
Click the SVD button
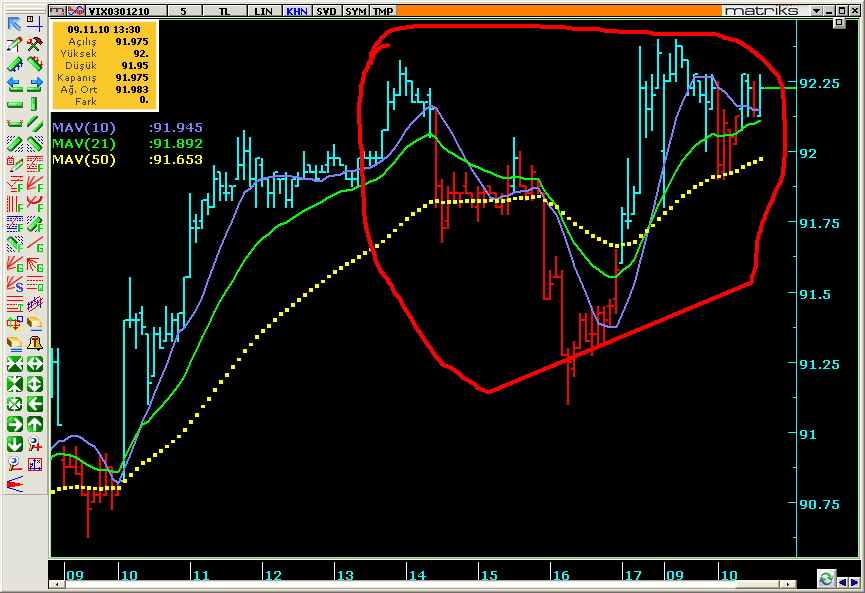(326, 11)
